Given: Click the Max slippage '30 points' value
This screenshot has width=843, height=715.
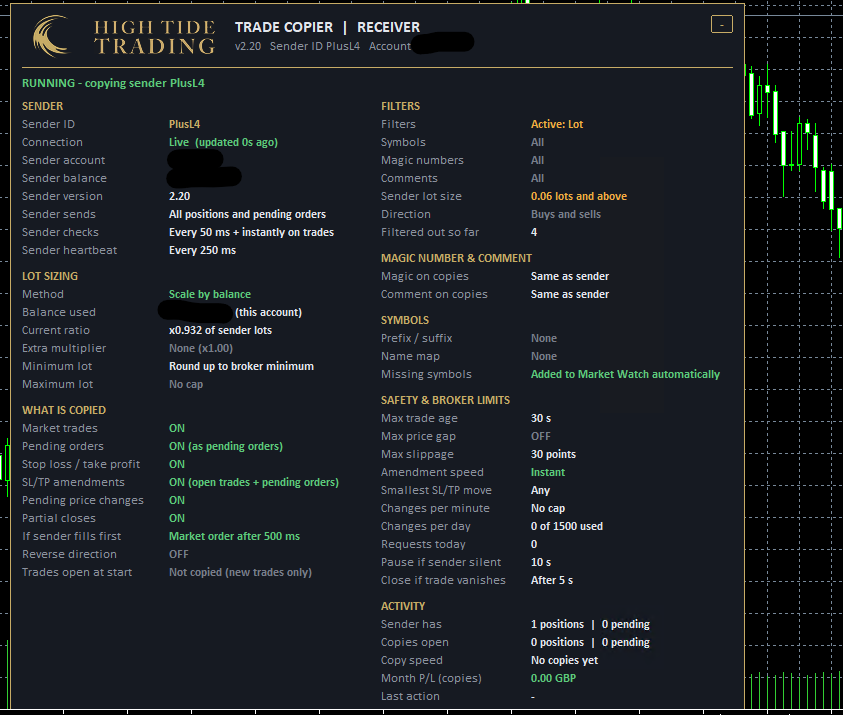Looking at the screenshot, I should click(553, 454).
